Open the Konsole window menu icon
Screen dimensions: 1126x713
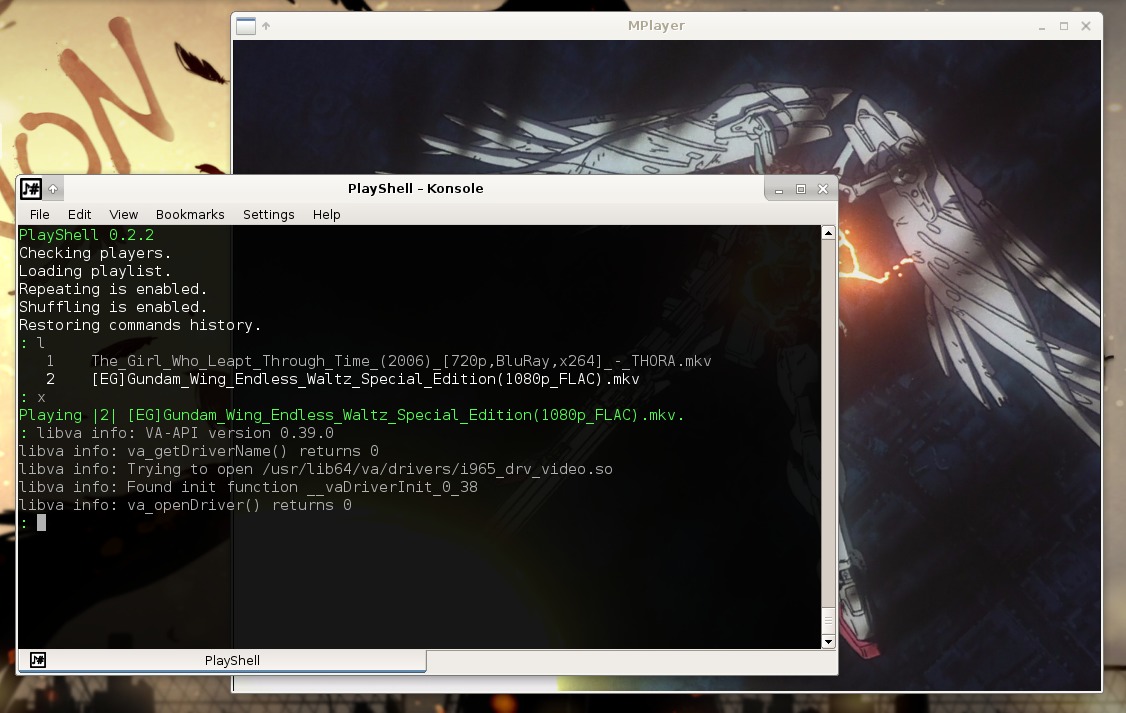click(31, 188)
